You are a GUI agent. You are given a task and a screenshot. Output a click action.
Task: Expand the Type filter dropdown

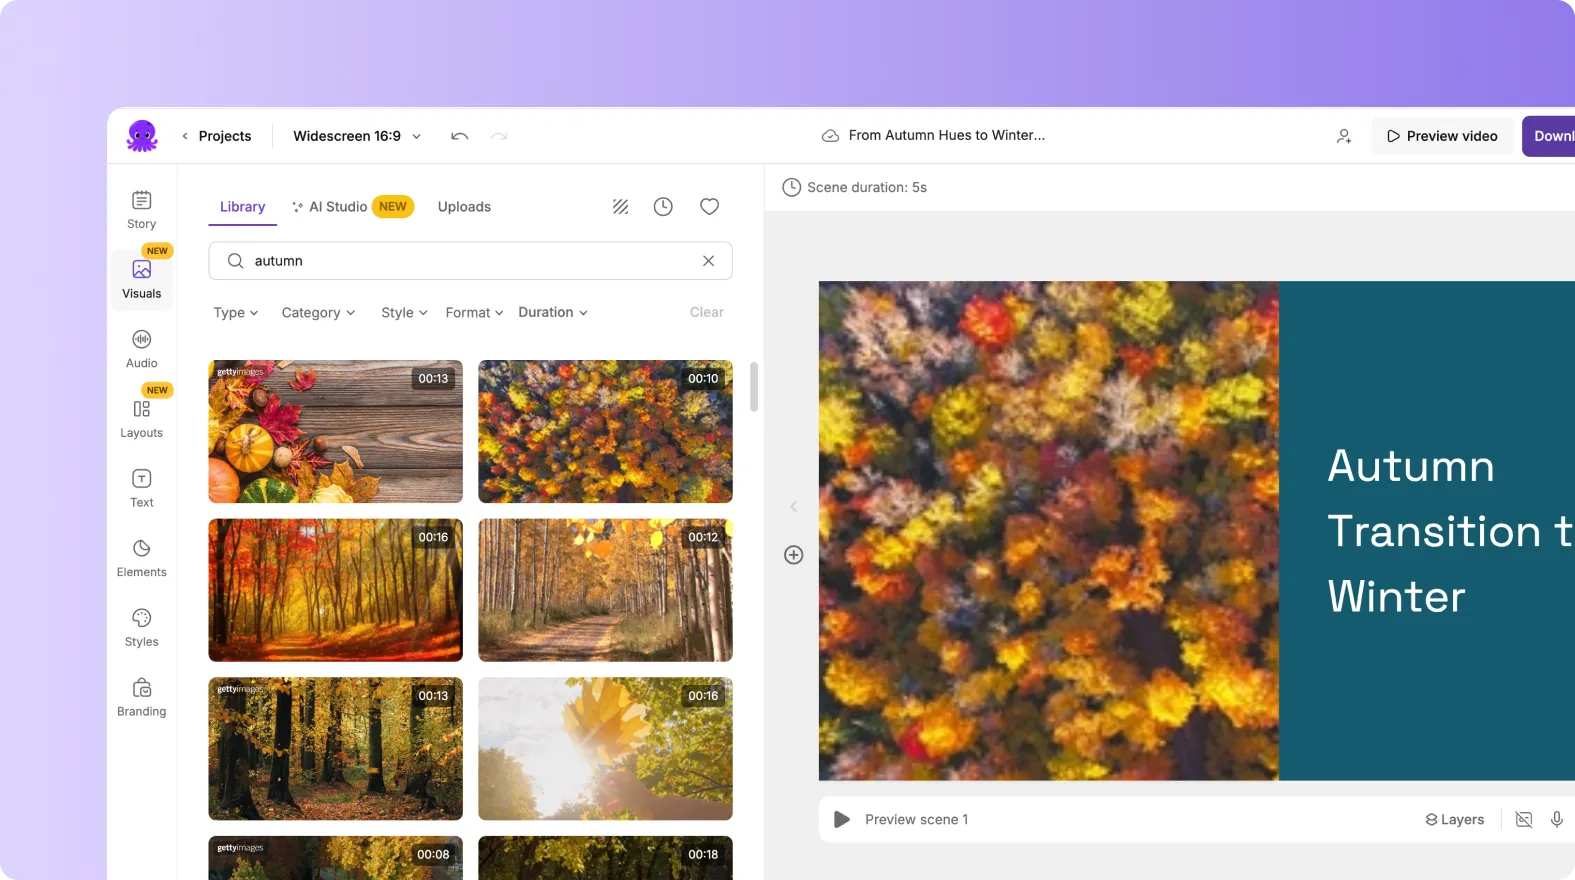[x=235, y=313]
